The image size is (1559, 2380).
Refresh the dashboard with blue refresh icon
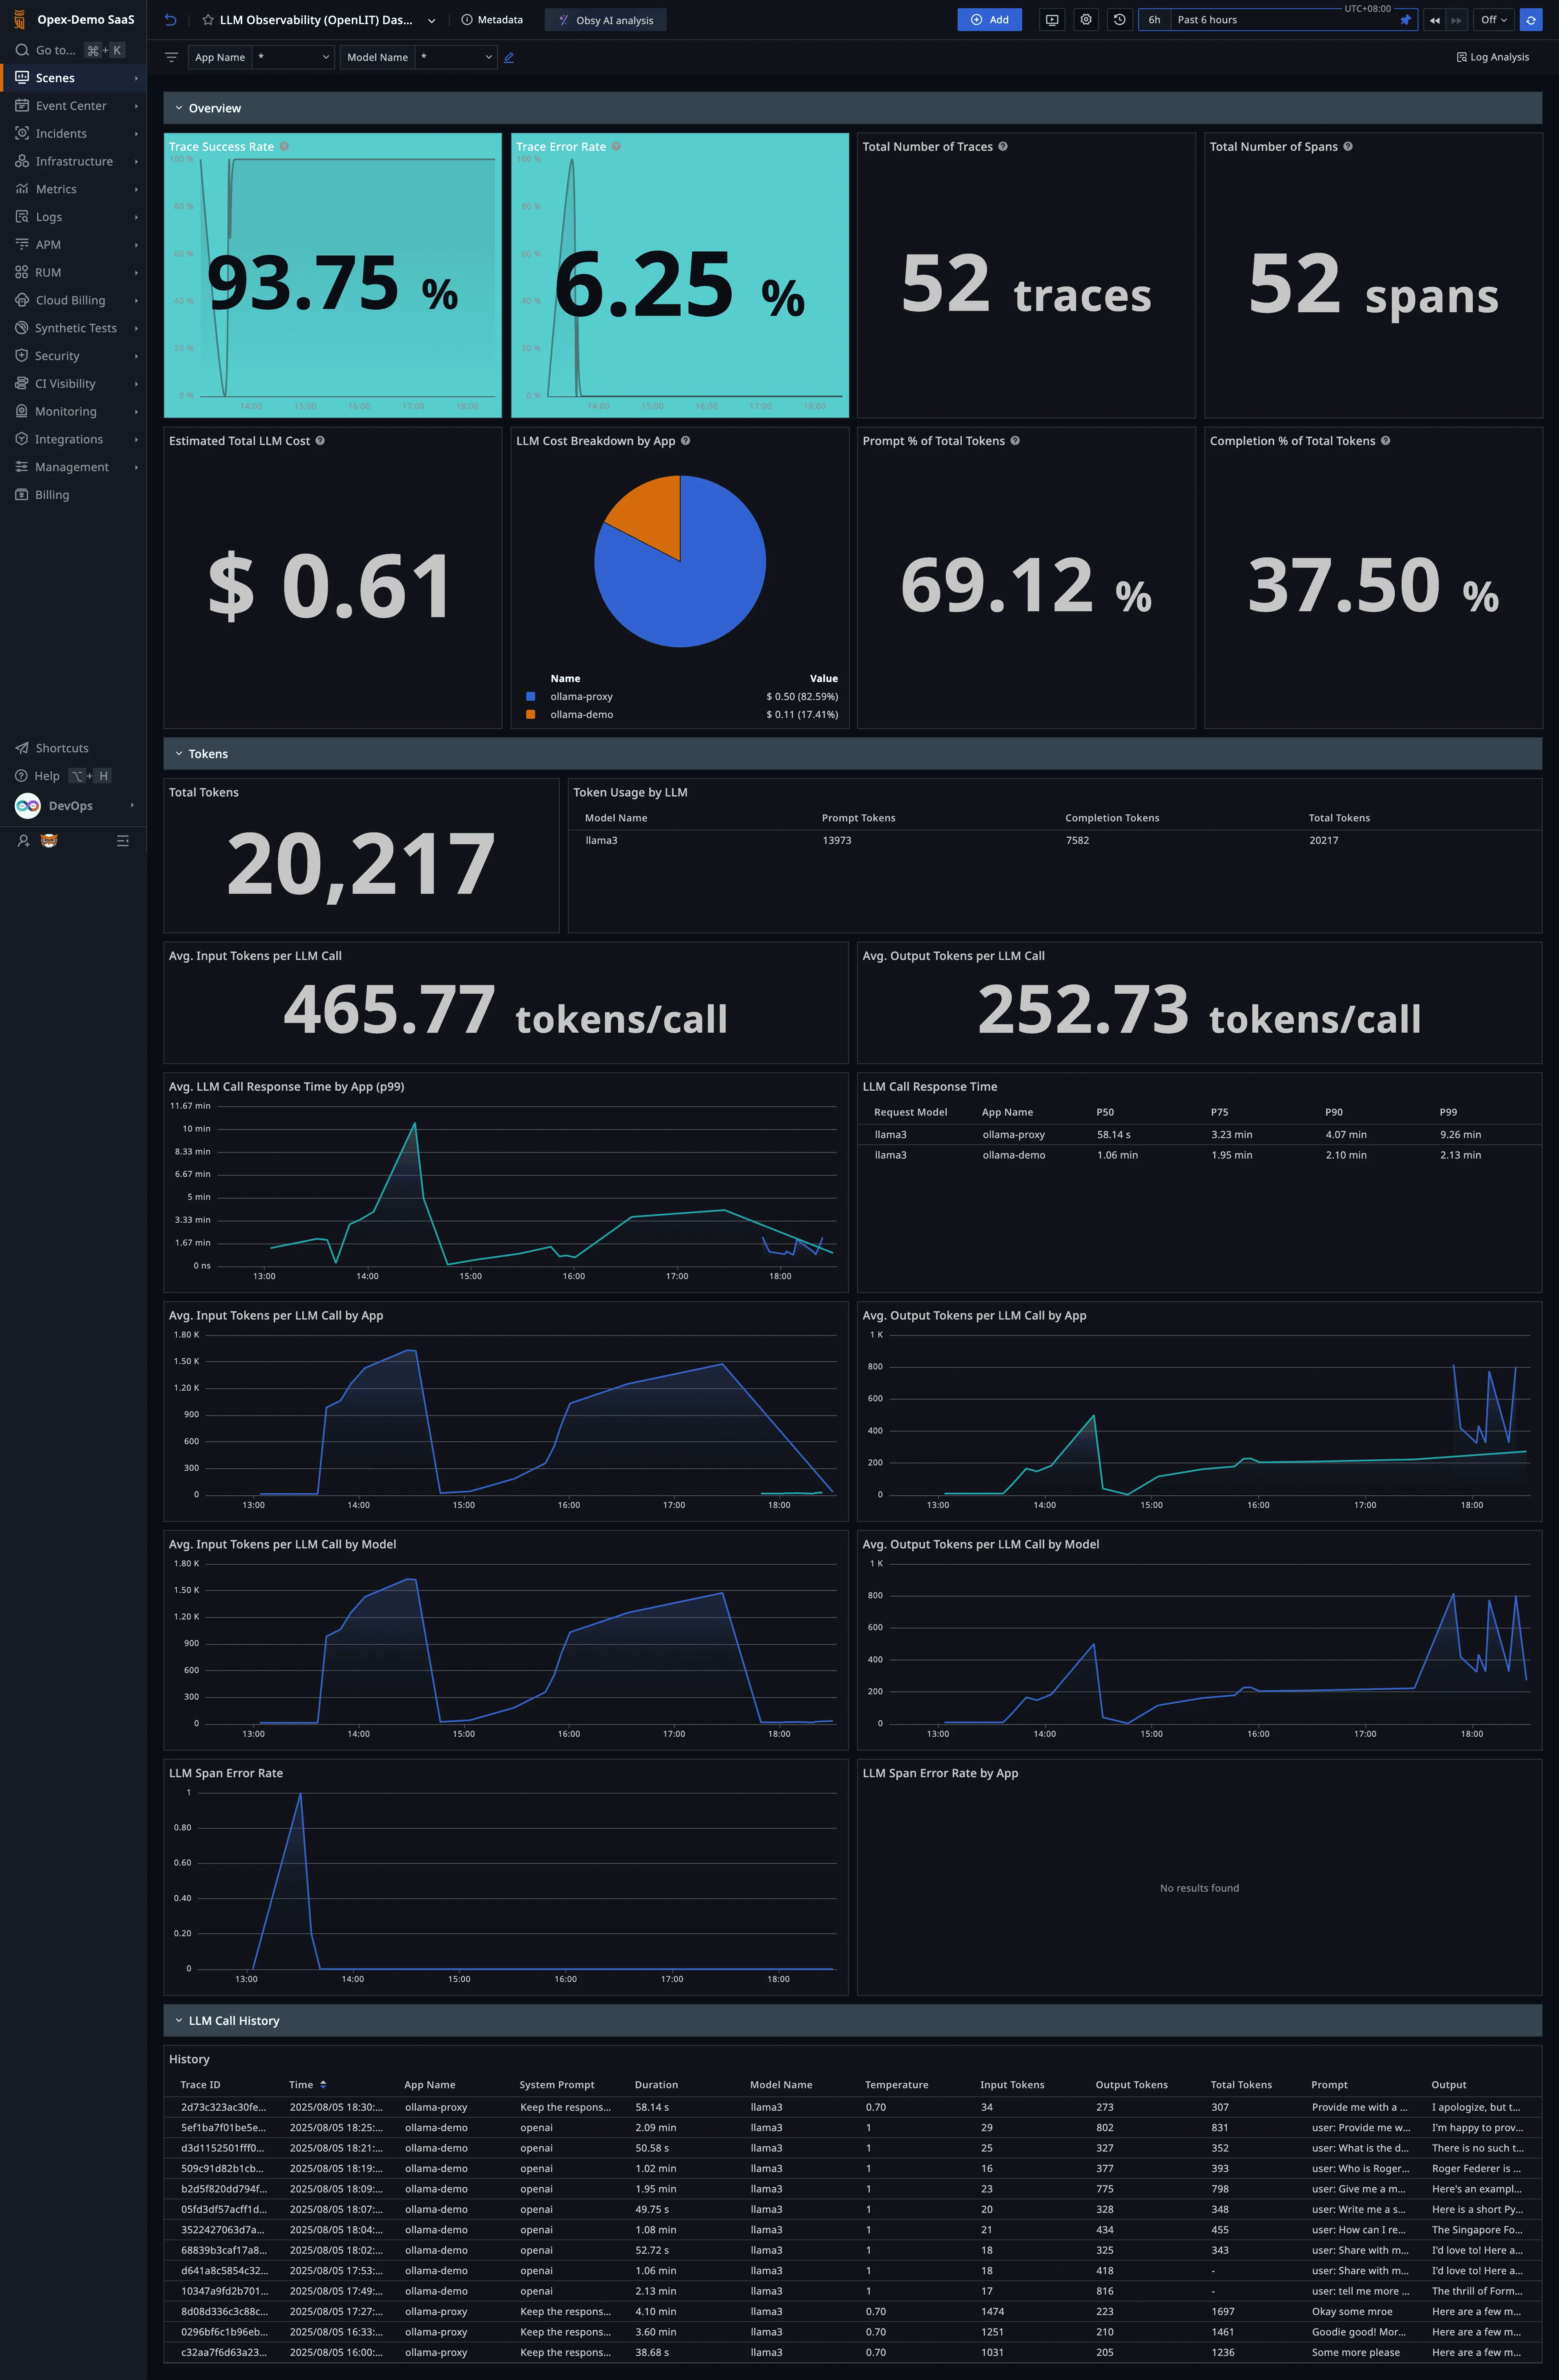coord(1531,20)
